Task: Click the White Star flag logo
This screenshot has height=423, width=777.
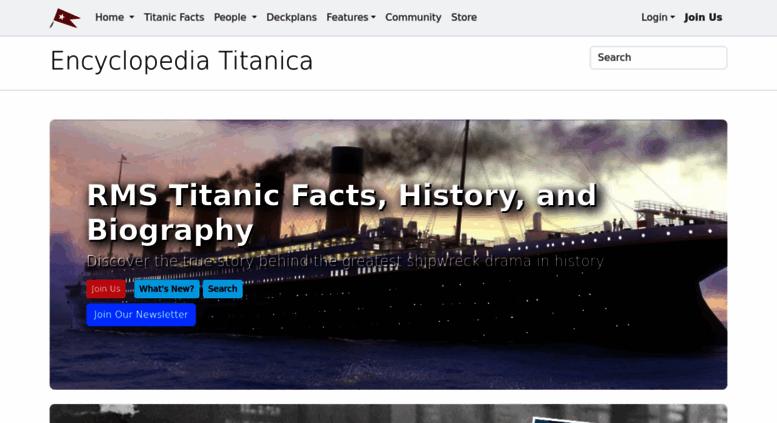Action: pyautogui.click(x=65, y=18)
